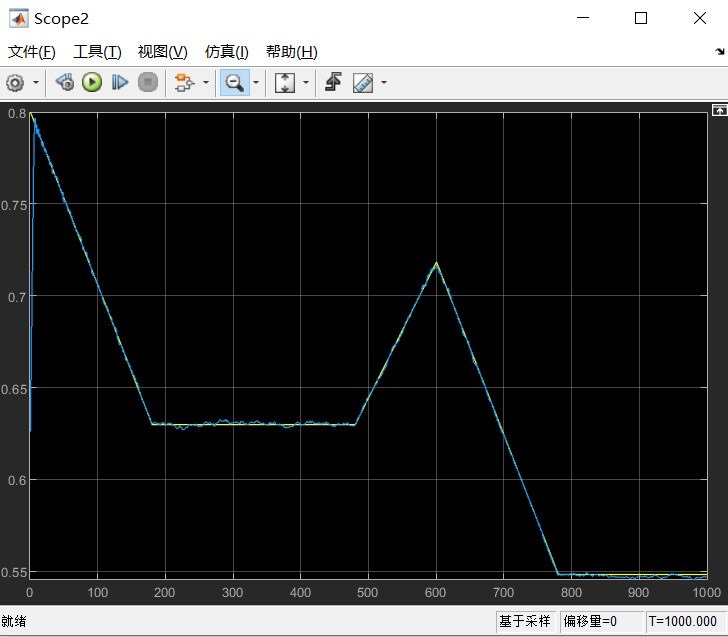Open the 文件(F) menu
This screenshot has height=637, width=728.
[32, 52]
